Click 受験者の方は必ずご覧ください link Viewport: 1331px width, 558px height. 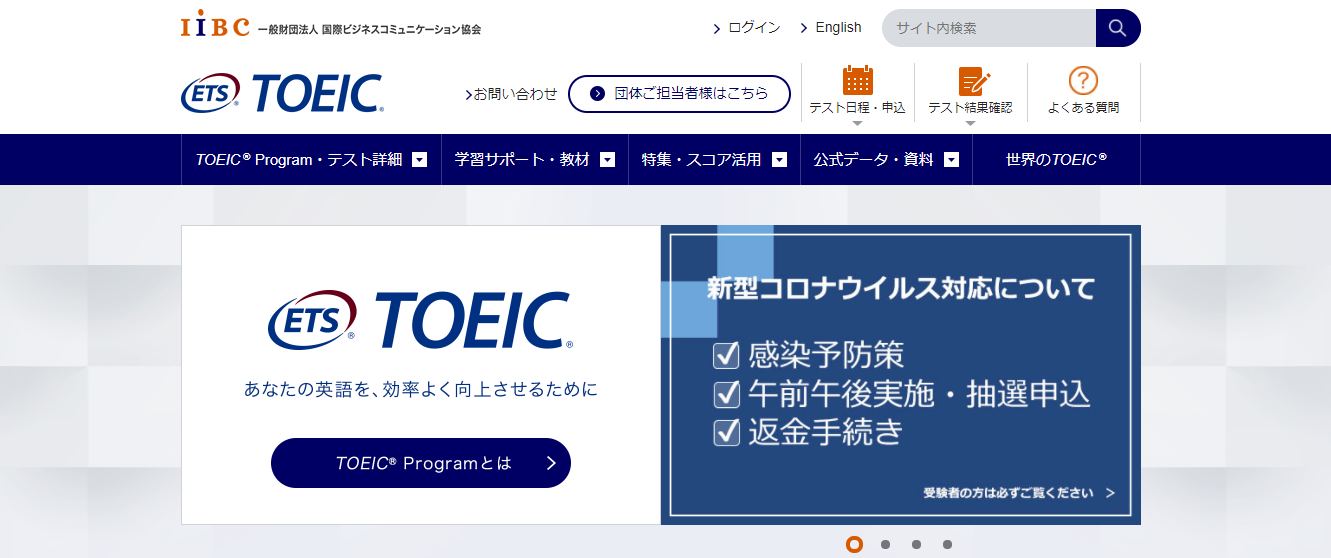(1018, 493)
